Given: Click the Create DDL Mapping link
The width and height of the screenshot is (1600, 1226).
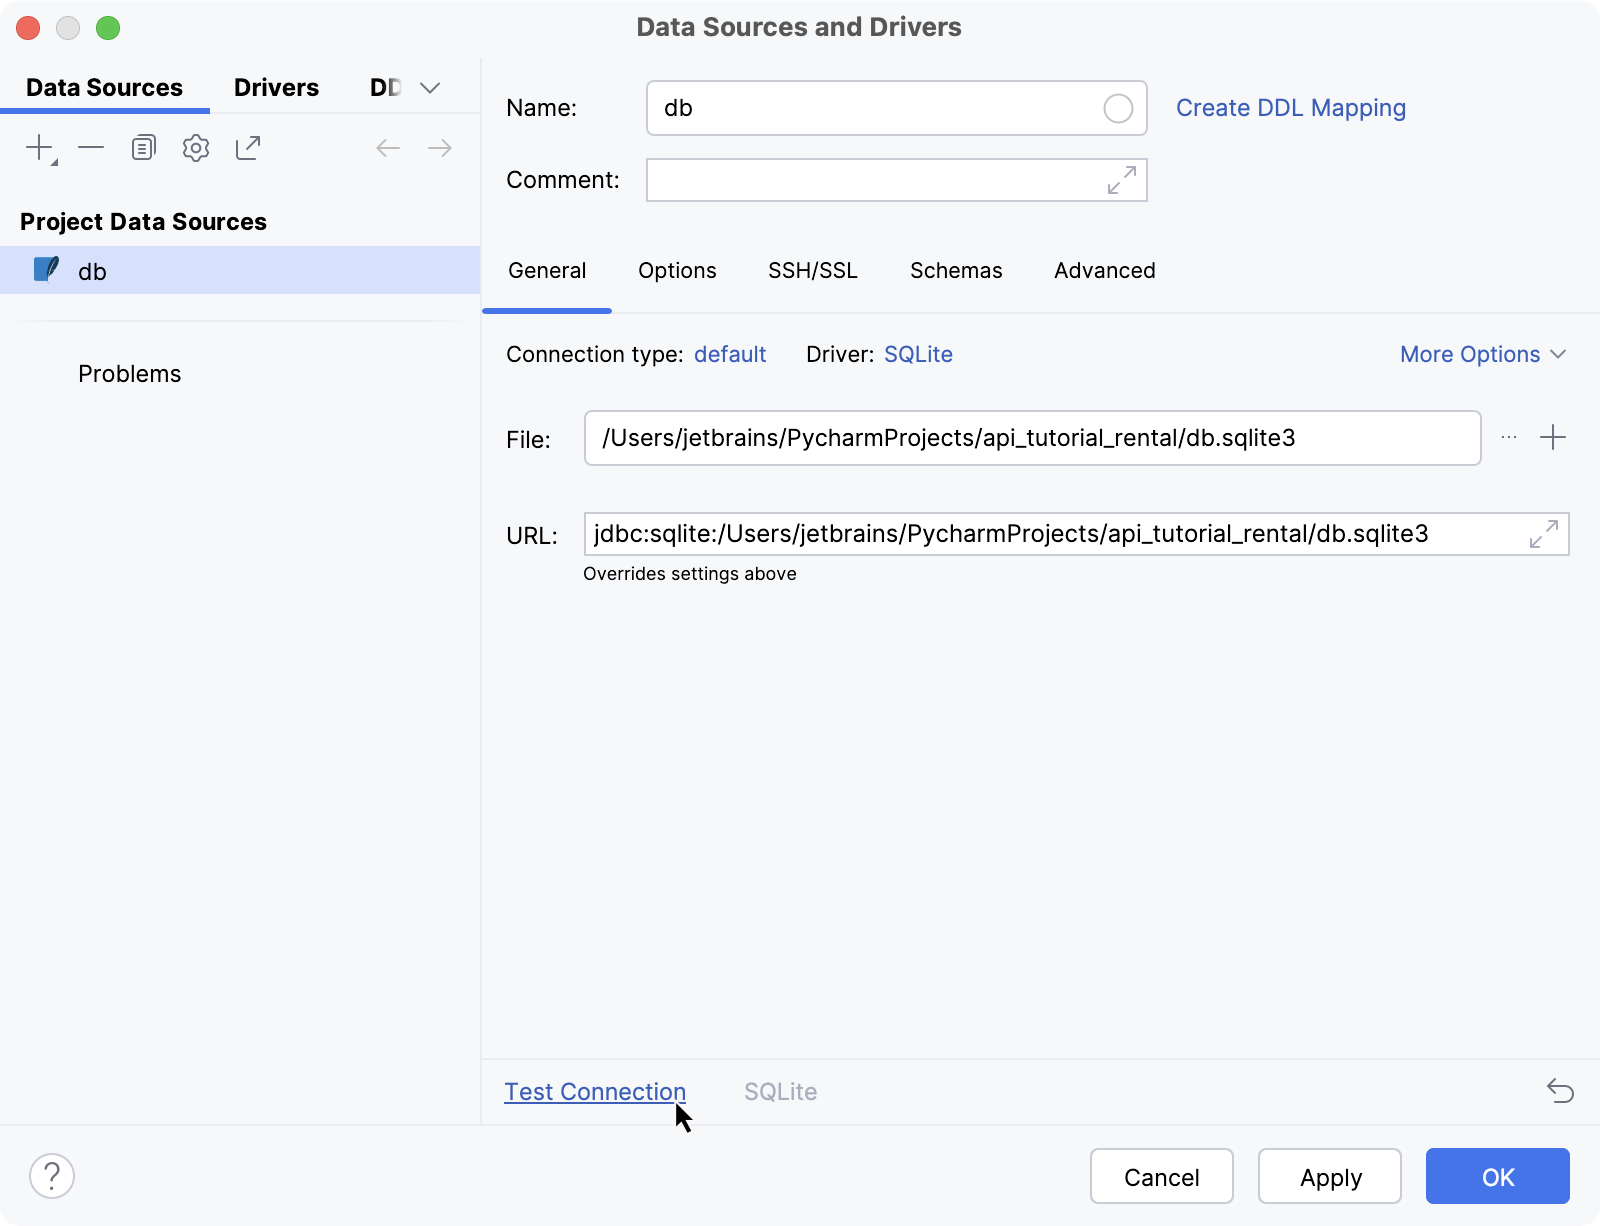Looking at the screenshot, I should pos(1291,107).
